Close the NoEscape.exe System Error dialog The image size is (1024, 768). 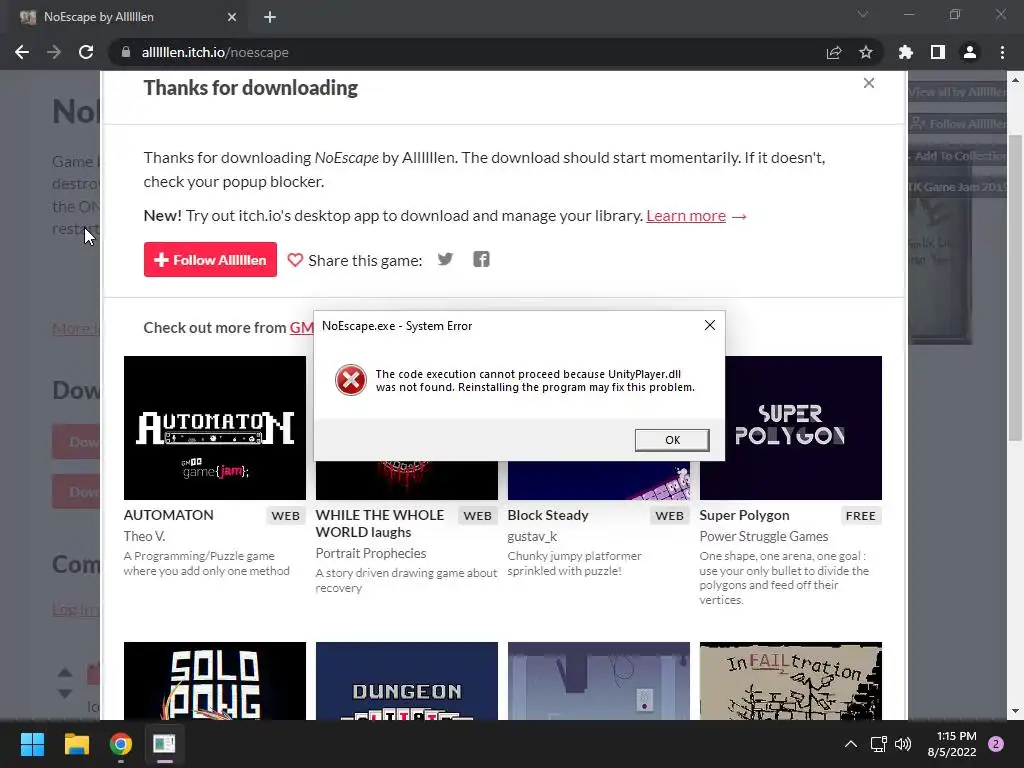point(710,325)
